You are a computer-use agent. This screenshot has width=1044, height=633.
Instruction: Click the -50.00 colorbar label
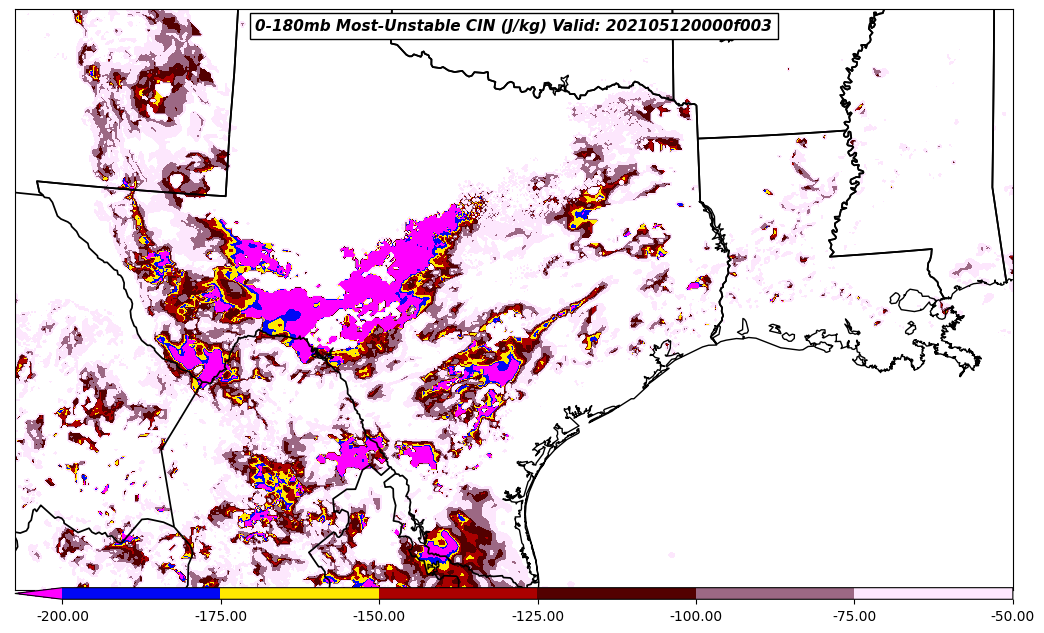(1012, 616)
